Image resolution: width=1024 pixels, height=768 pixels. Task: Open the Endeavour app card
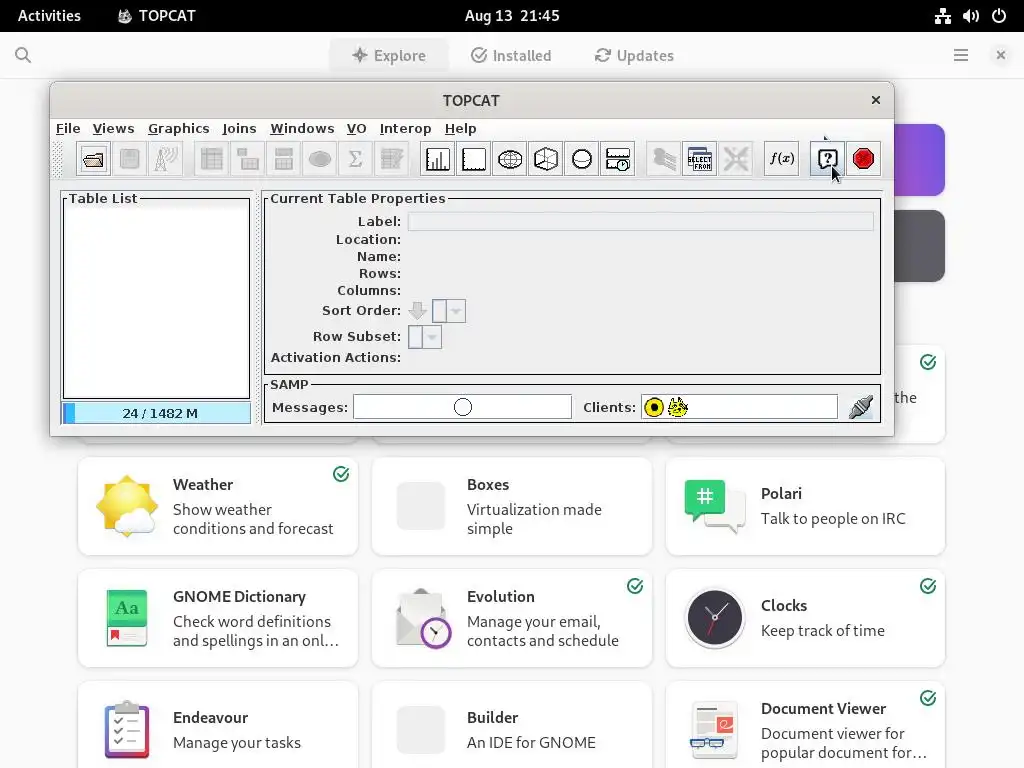(218, 725)
